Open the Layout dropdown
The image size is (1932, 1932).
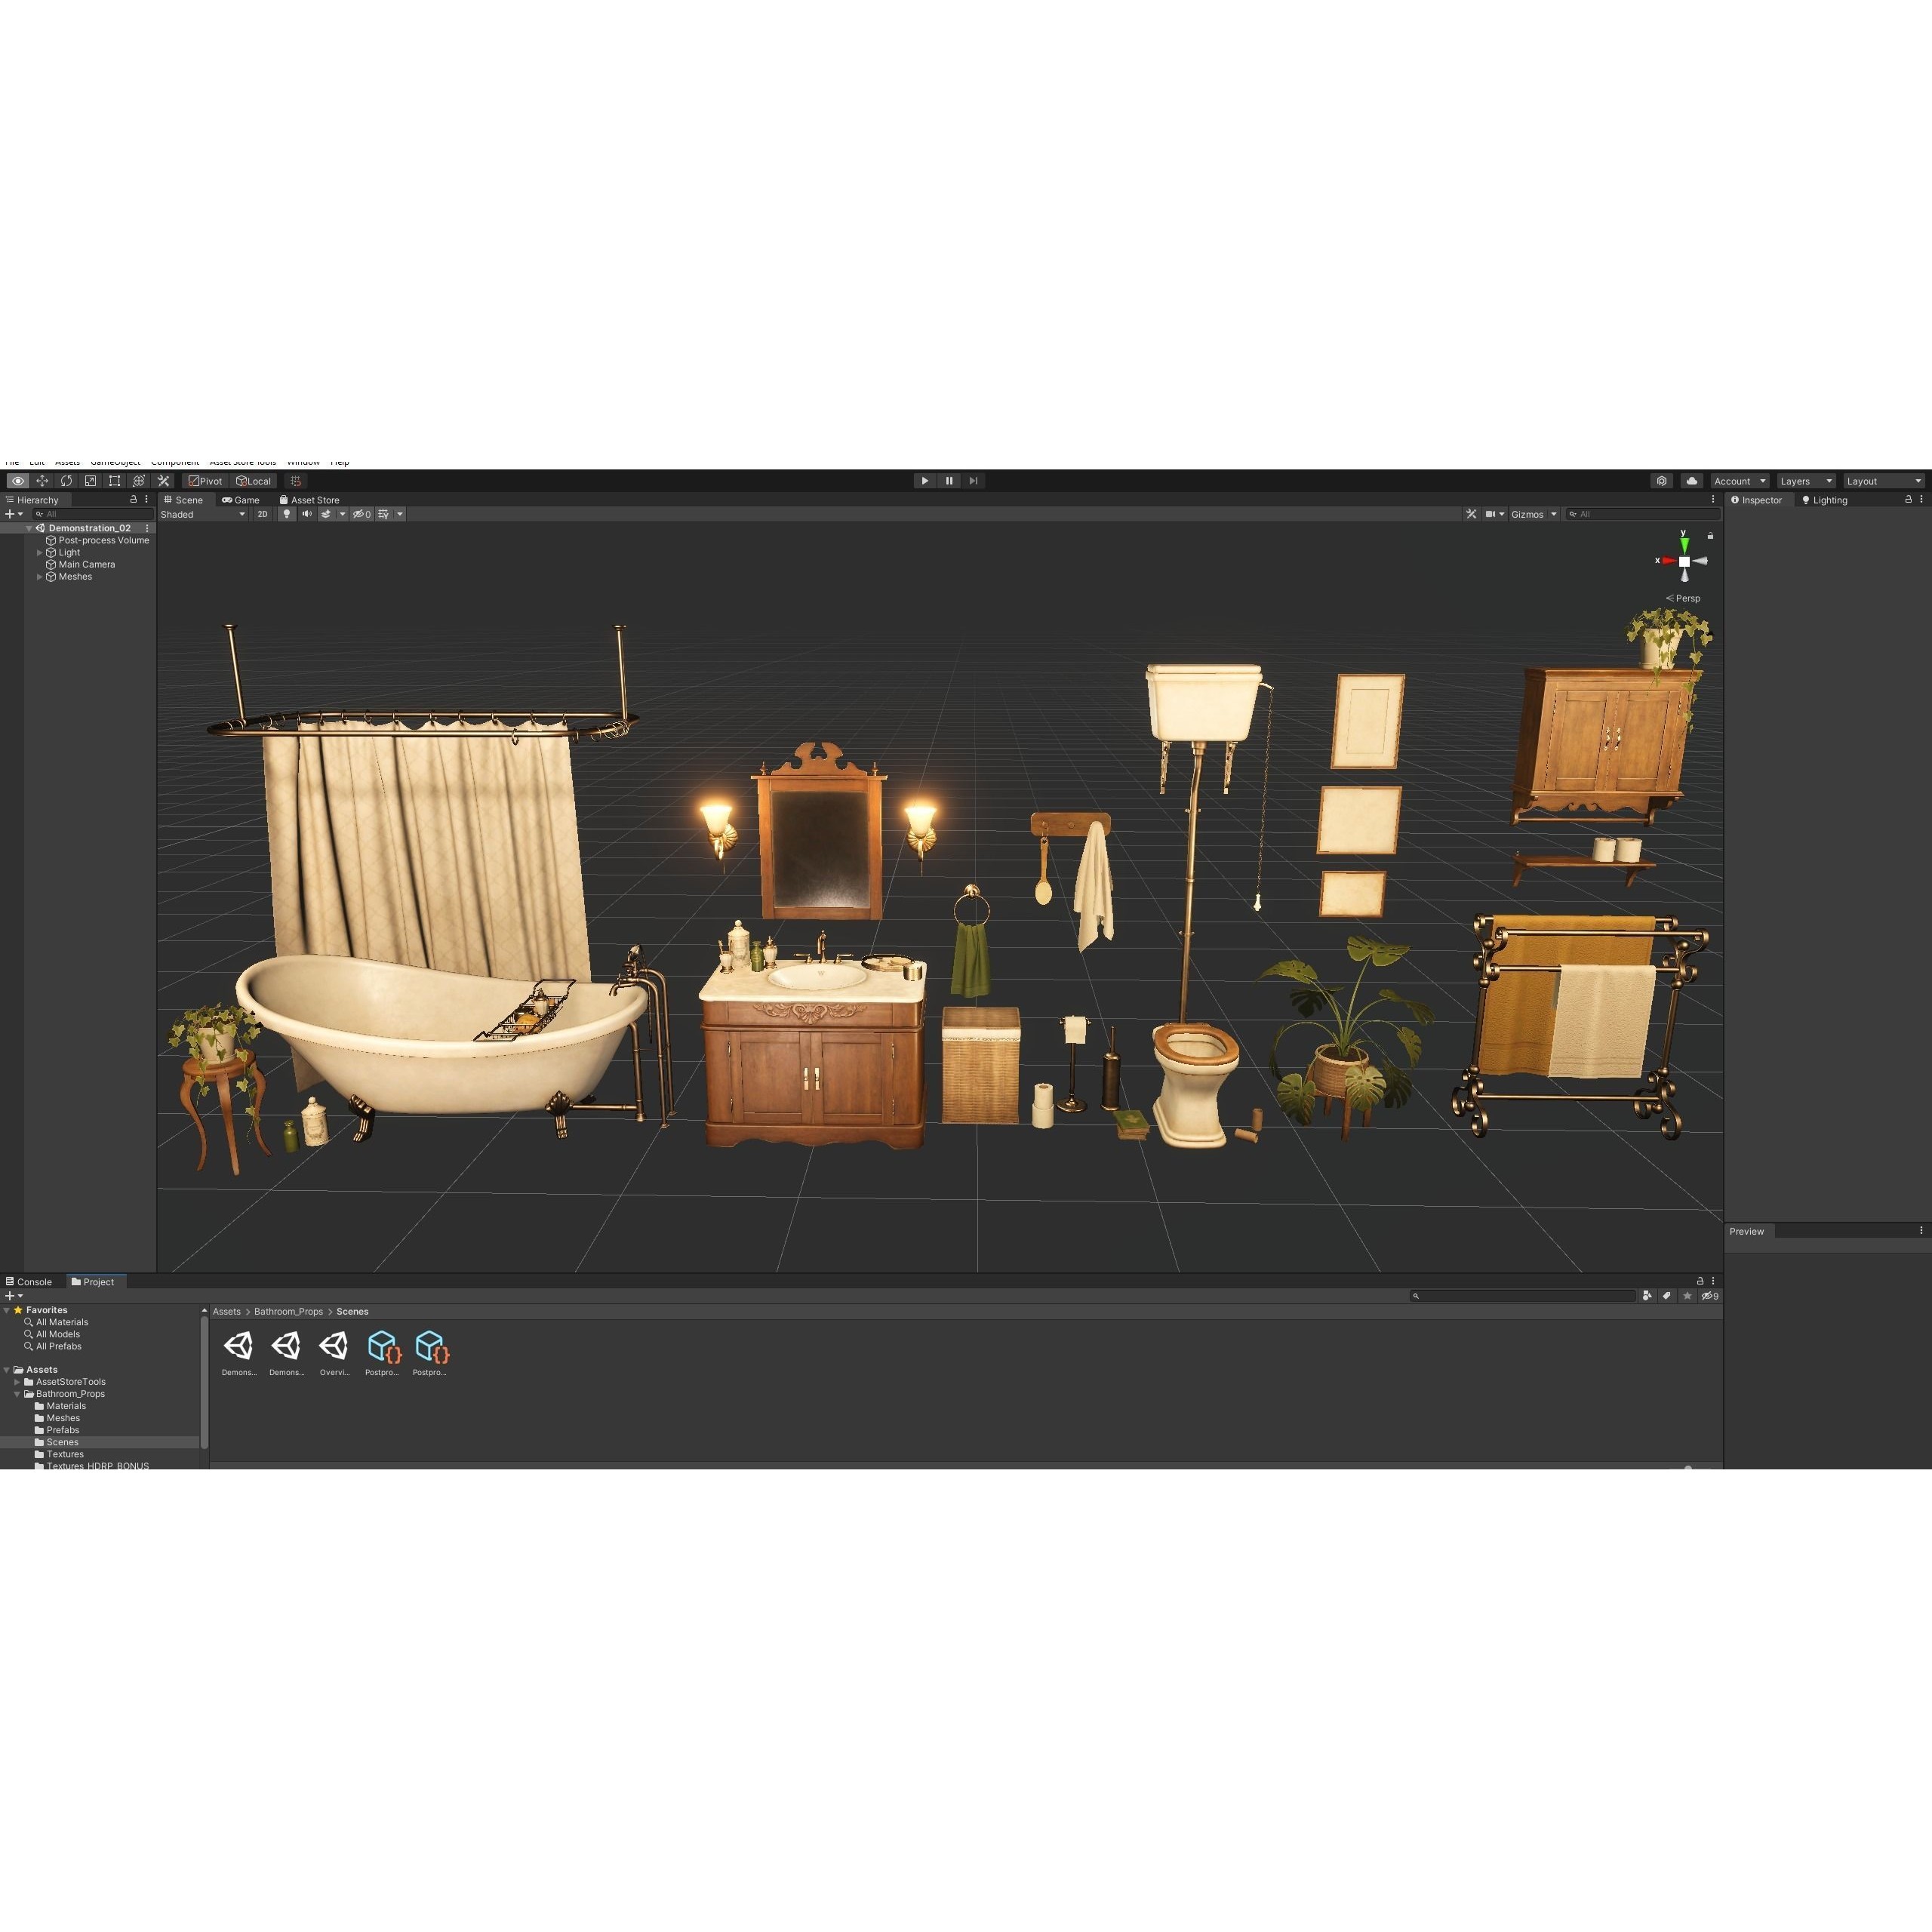click(x=1884, y=481)
